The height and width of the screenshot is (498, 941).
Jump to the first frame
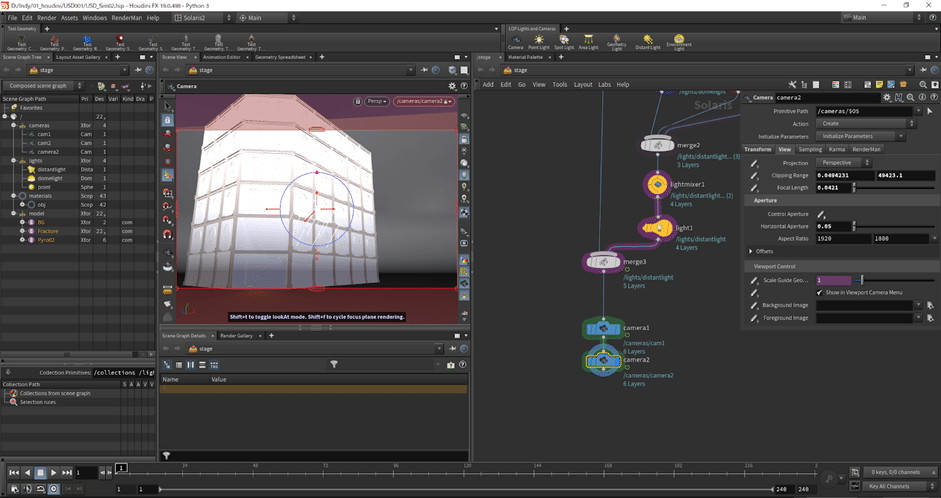tap(14, 472)
